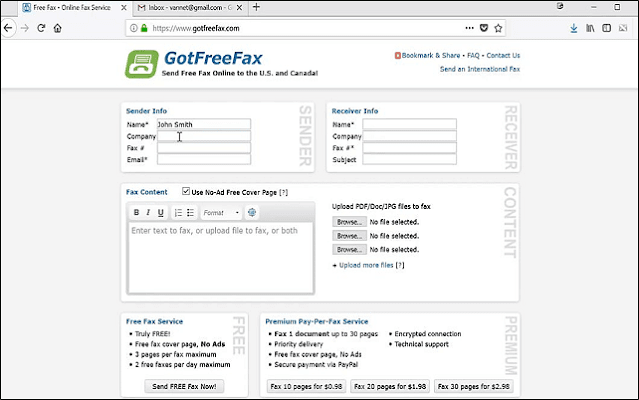Apply Italic in the fax editor
Image resolution: width=639 pixels, height=400 pixels.
click(x=148, y=212)
